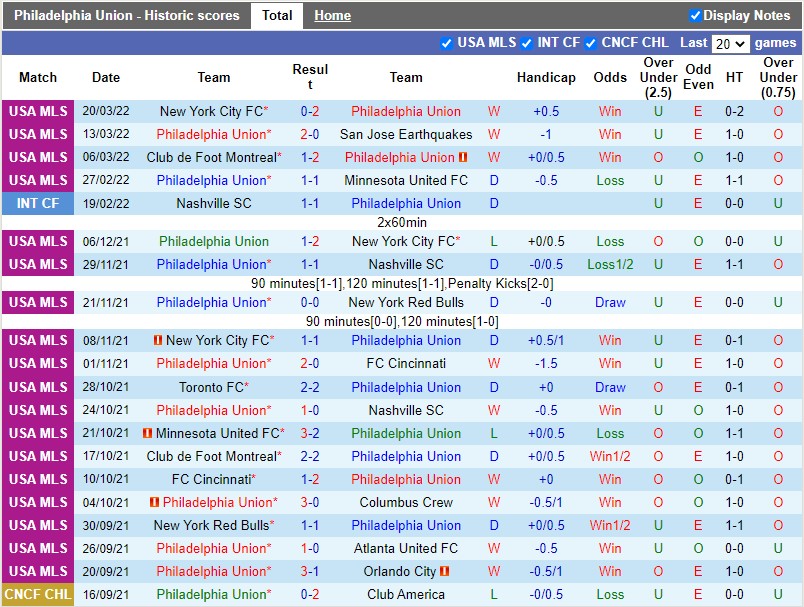Screen dimensions: 804x607
Task: Click the Over Under (0.75) column header
Action: [778, 77]
